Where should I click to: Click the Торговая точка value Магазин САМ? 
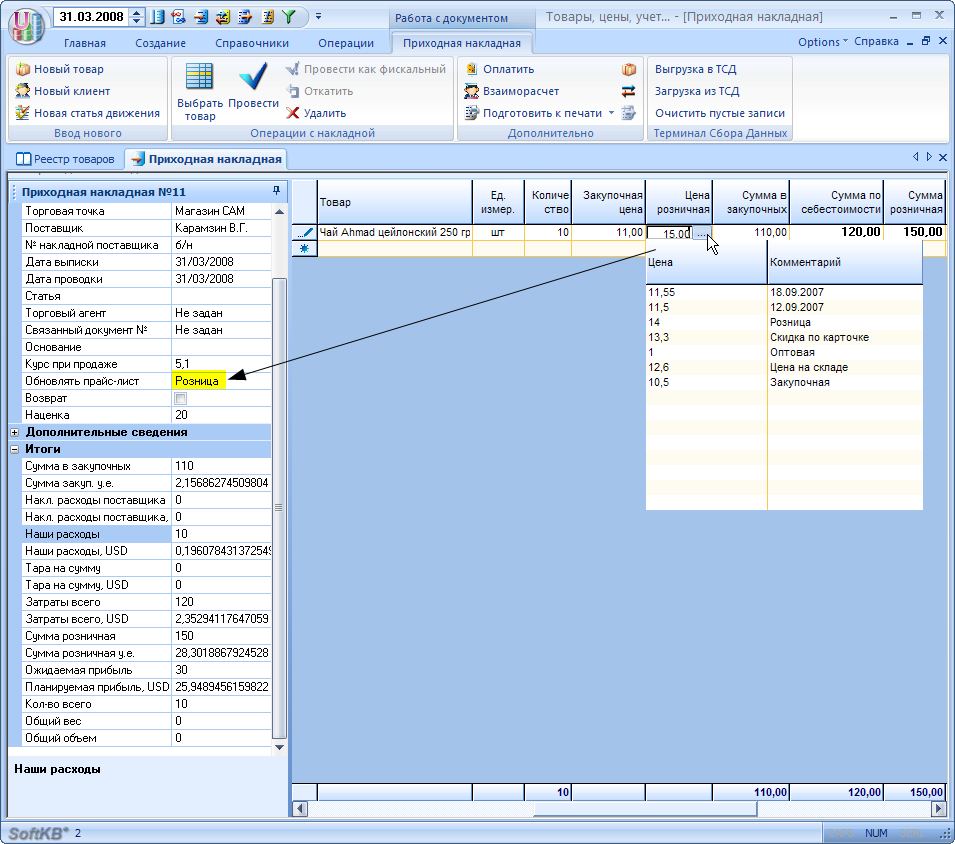tap(221, 211)
